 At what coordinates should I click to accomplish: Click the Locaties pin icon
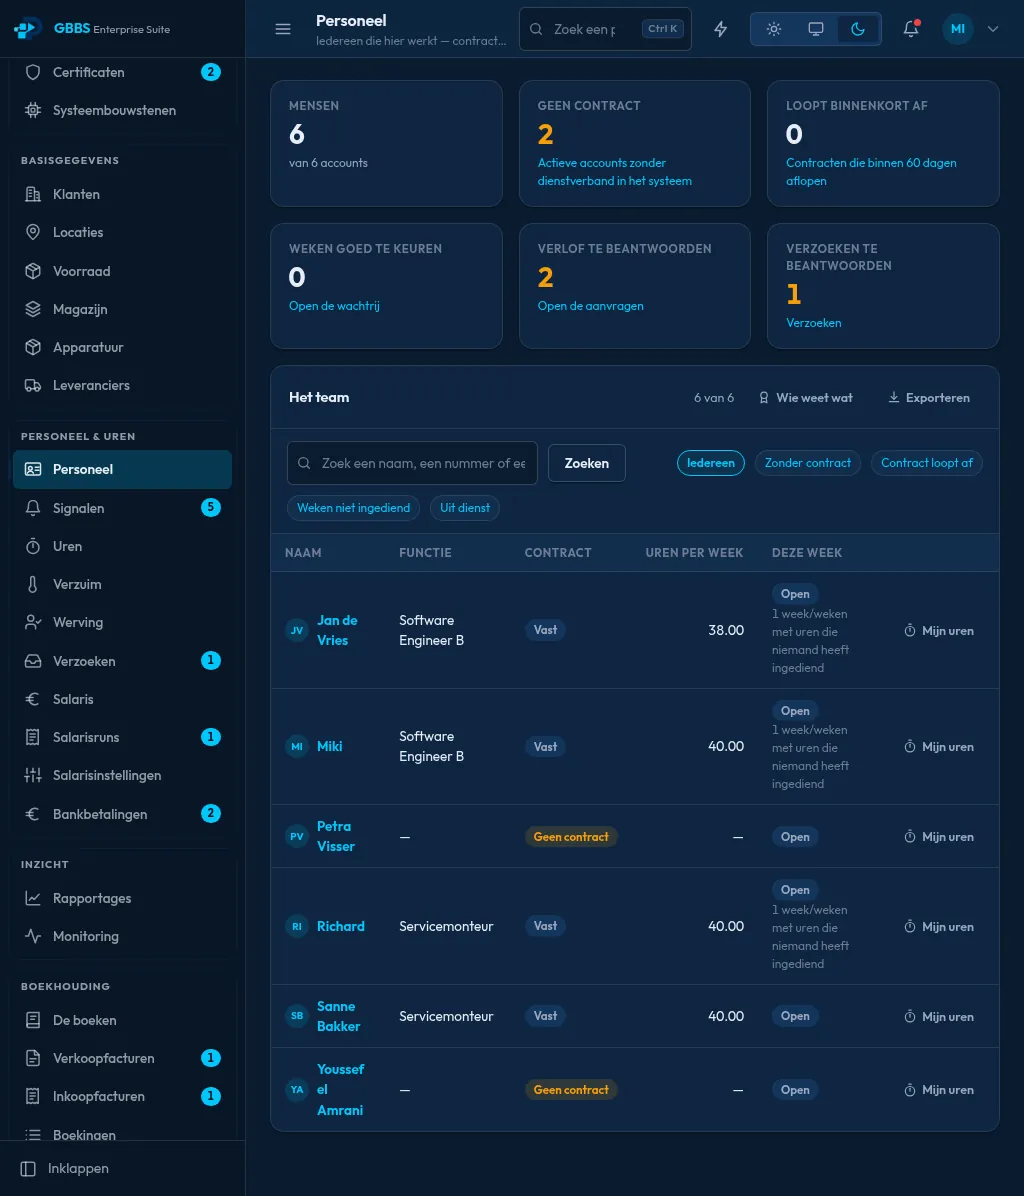[33, 233]
